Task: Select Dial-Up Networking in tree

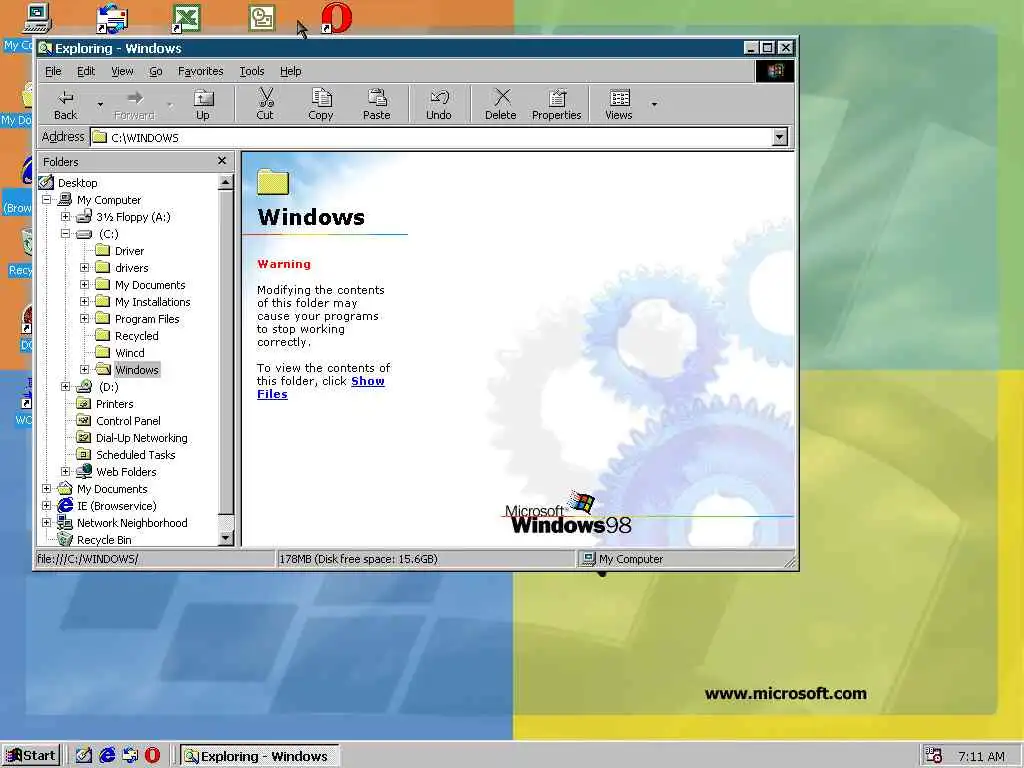Action: click(142, 438)
